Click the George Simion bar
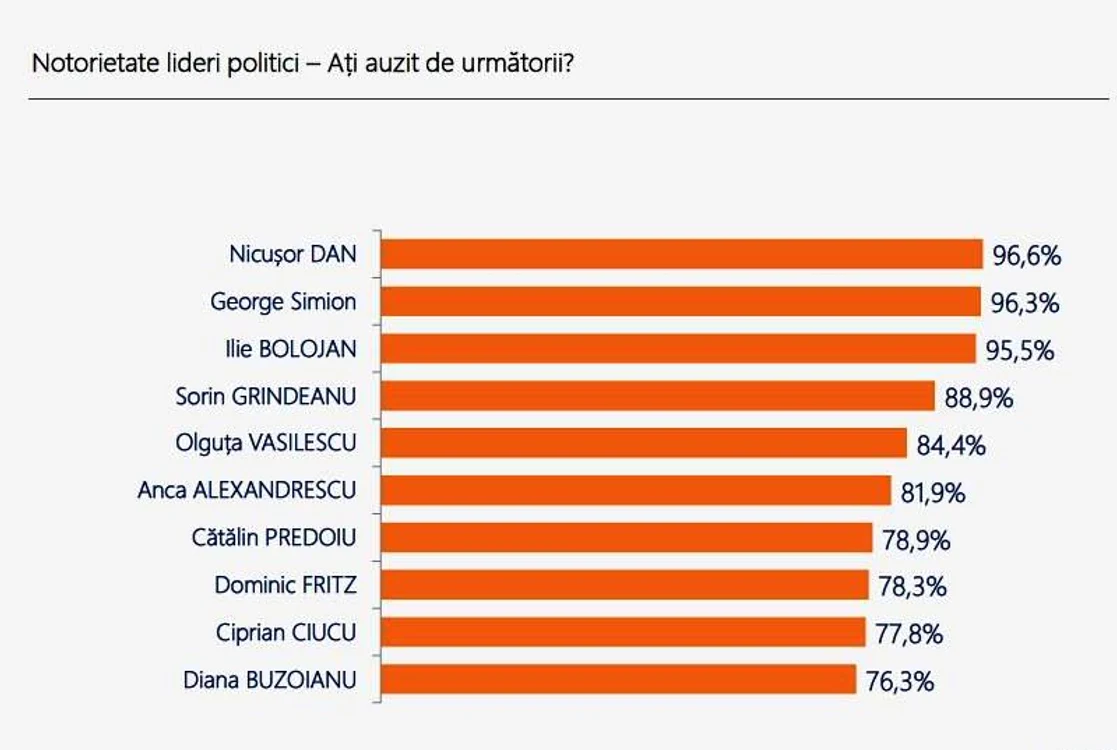The height and width of the screenshot is (750, 1117). pos(681,301)
